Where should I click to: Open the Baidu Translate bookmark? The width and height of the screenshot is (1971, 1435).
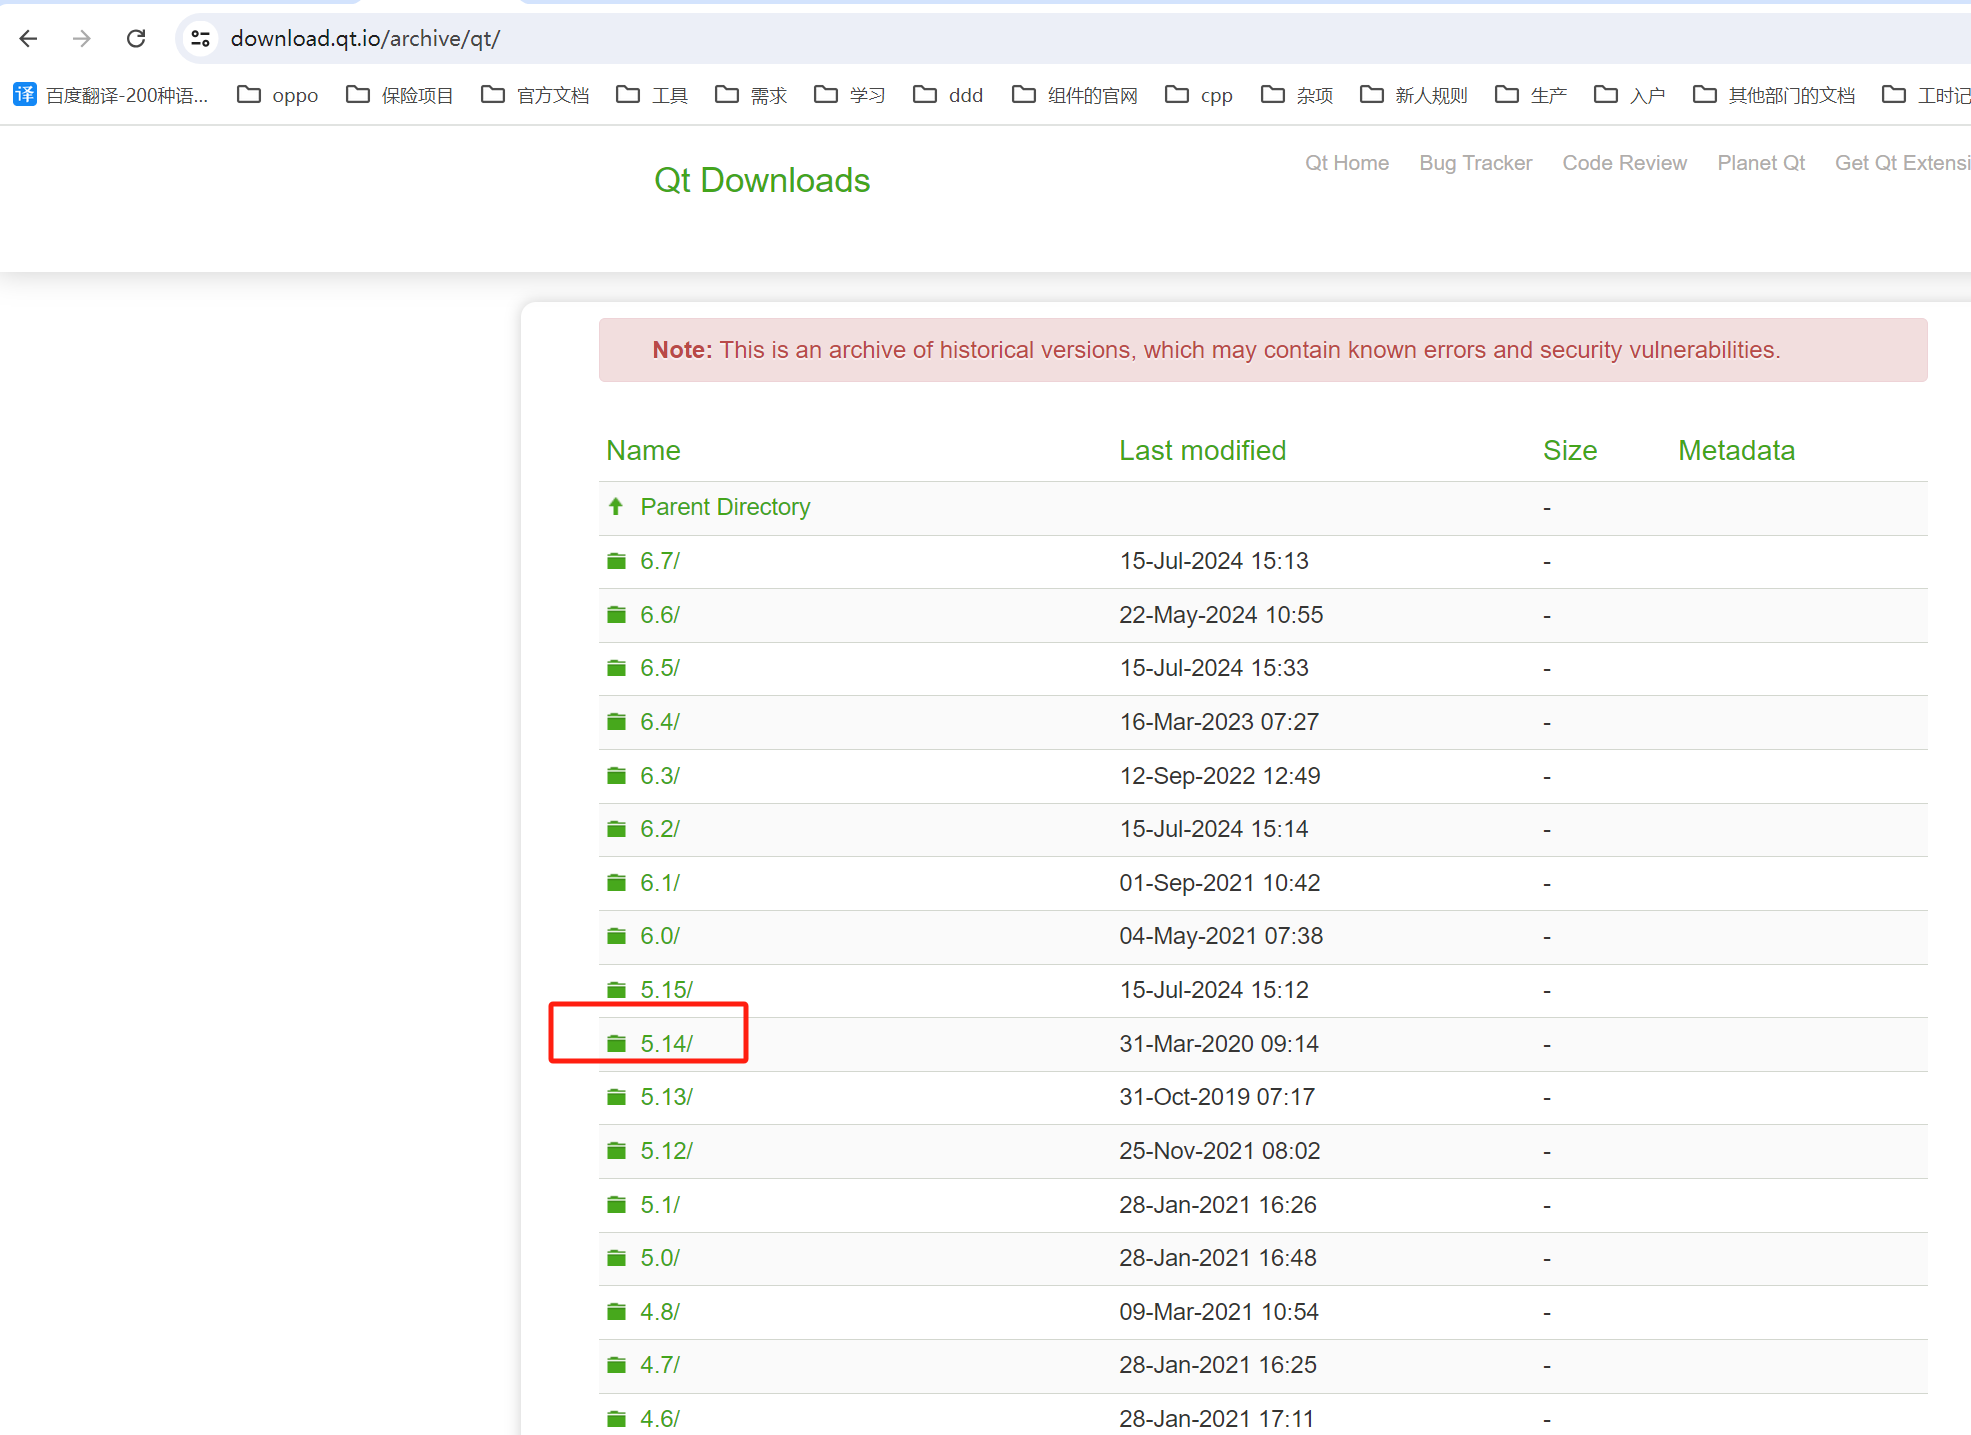tap(111, 95)
